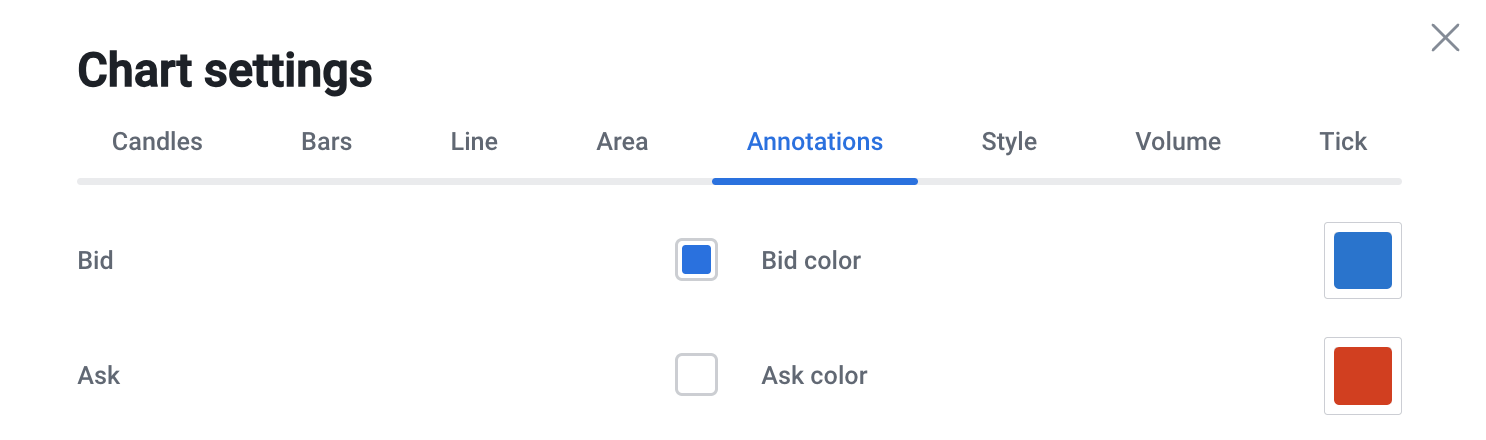Close the Chart settings dialog

(x=1445, y=39)
